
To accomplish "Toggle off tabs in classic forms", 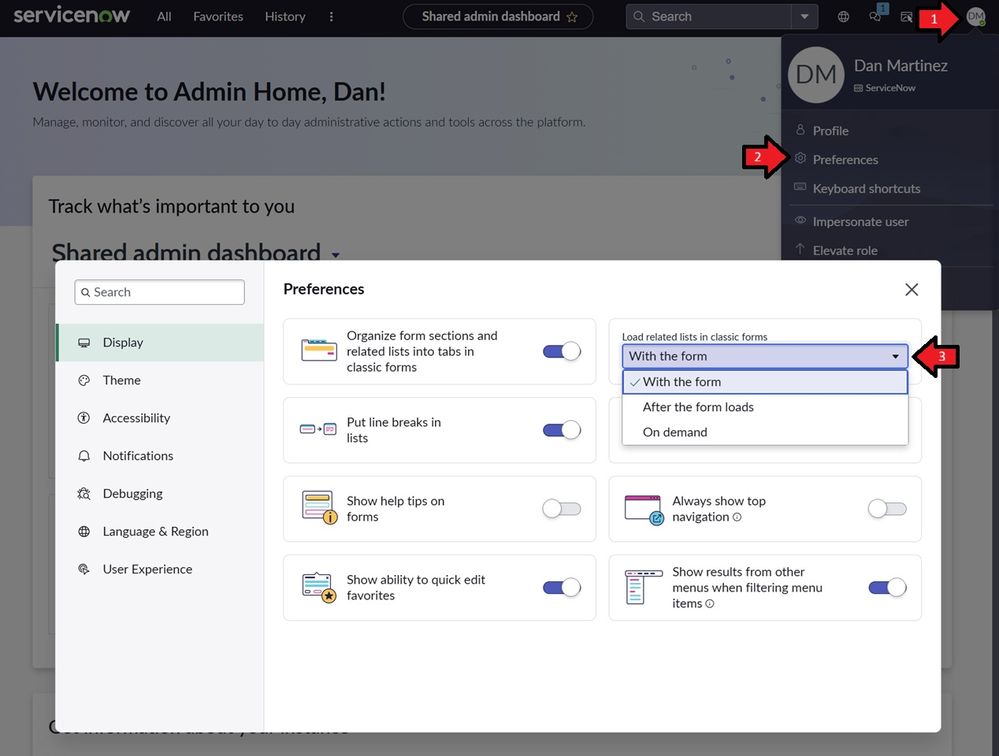I will pyautogui.click(x=561, y=351).
